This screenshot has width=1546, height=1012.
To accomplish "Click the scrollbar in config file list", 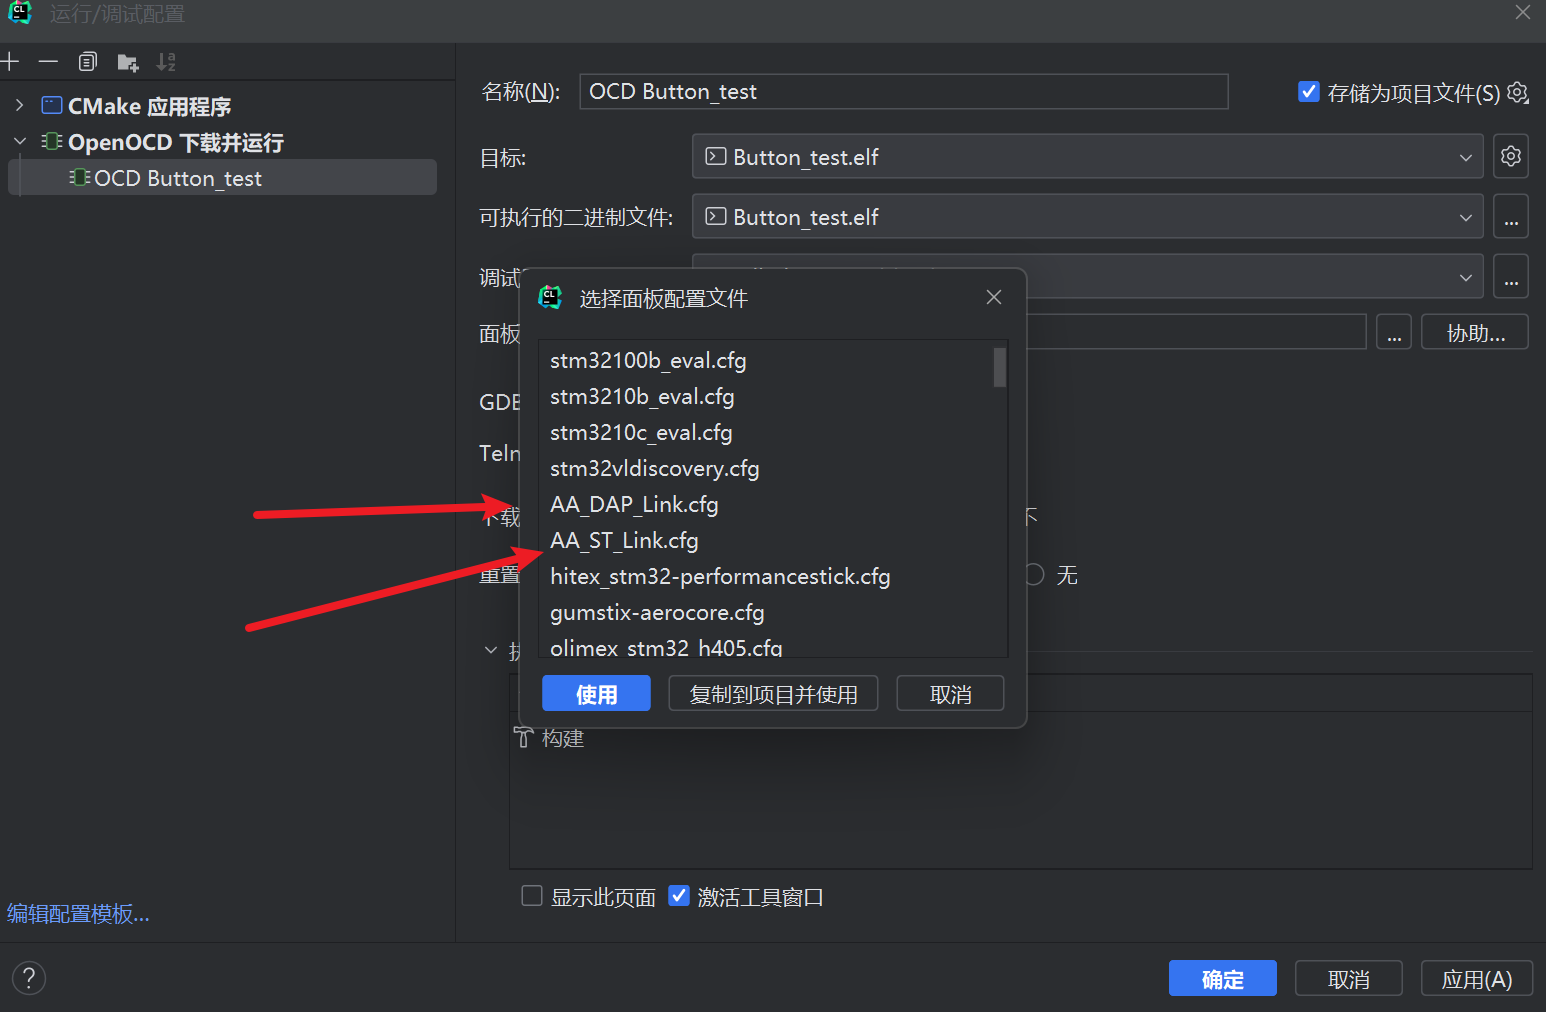I will 1000,367.
